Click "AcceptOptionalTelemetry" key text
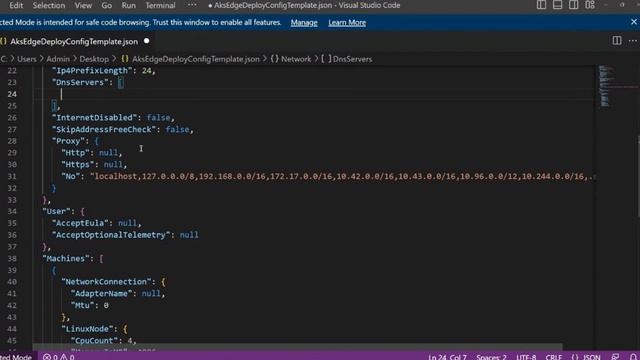Viewport: 640px width, 360px height. click(111, 235)
